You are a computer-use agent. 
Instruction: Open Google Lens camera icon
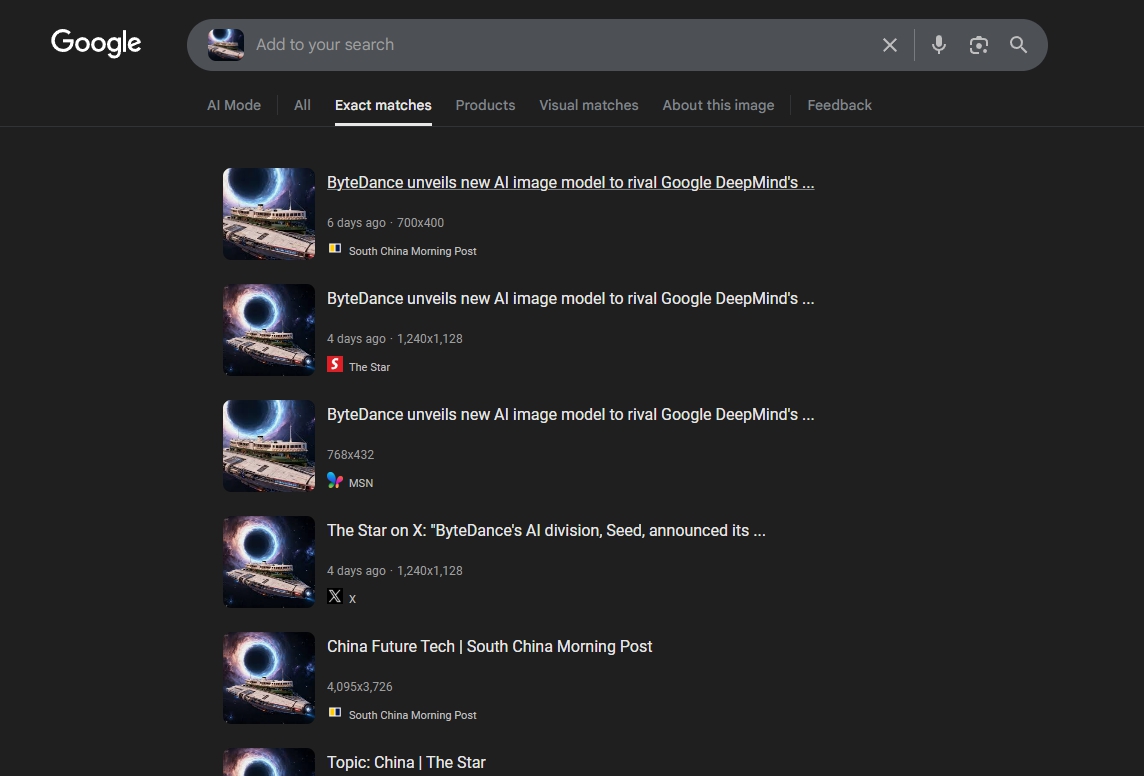[978, 45]
